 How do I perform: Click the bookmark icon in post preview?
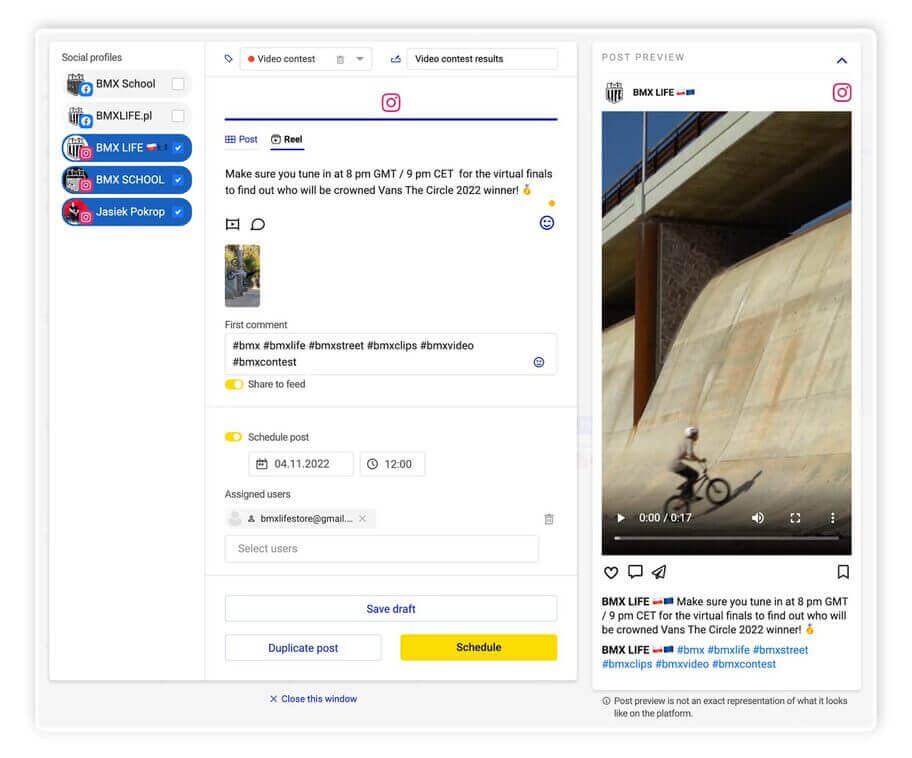click(x=842, y=572)
